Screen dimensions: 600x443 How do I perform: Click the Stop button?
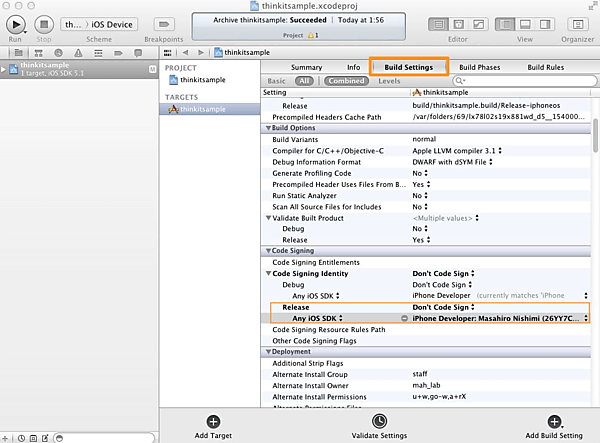point(43,23)
